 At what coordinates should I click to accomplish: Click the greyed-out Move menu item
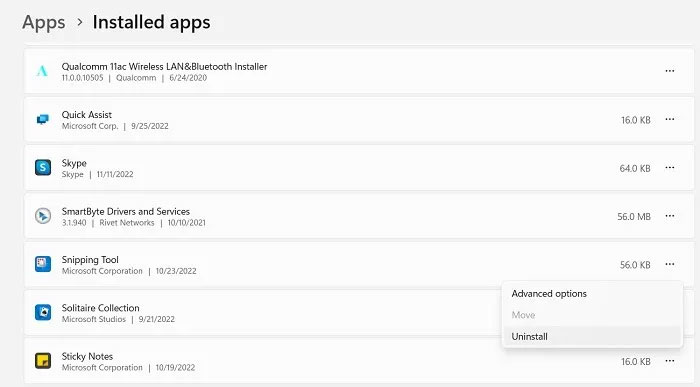point(592,315)
